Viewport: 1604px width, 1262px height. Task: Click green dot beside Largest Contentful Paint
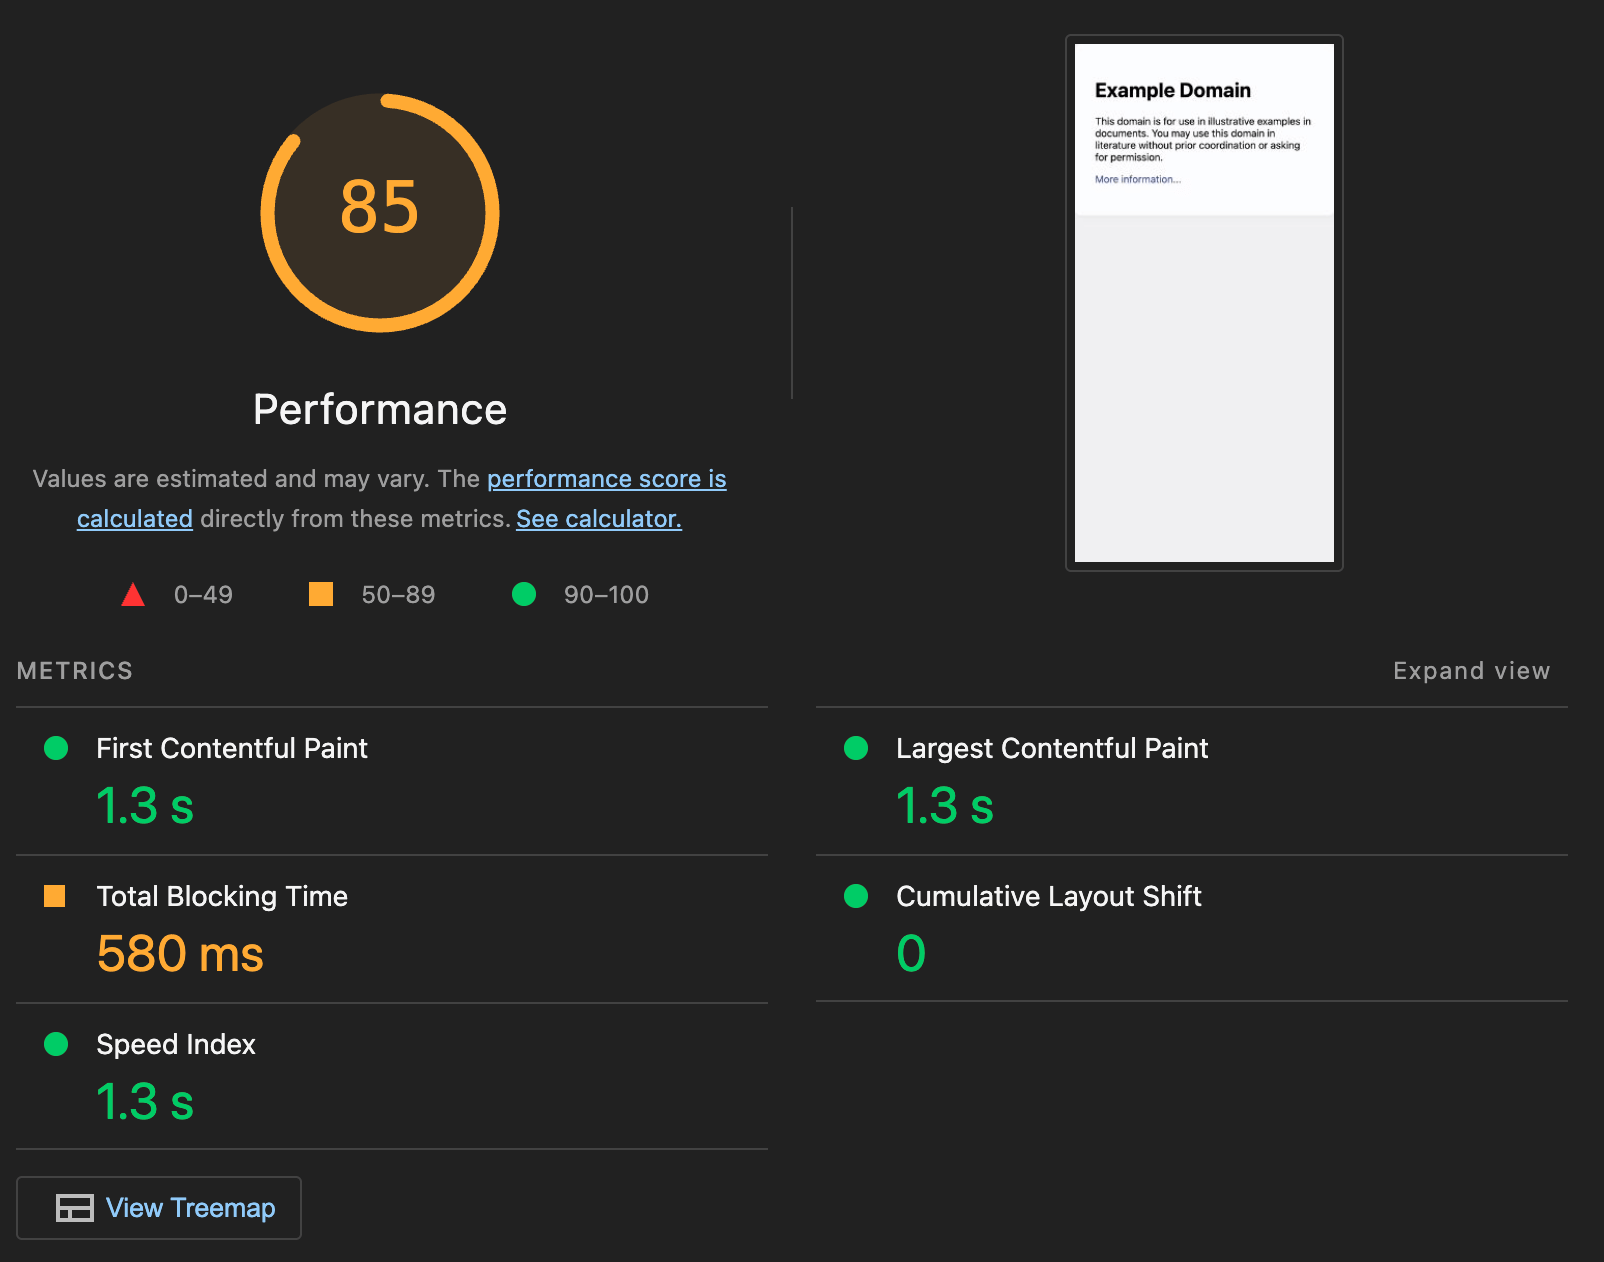coord(856,748)
